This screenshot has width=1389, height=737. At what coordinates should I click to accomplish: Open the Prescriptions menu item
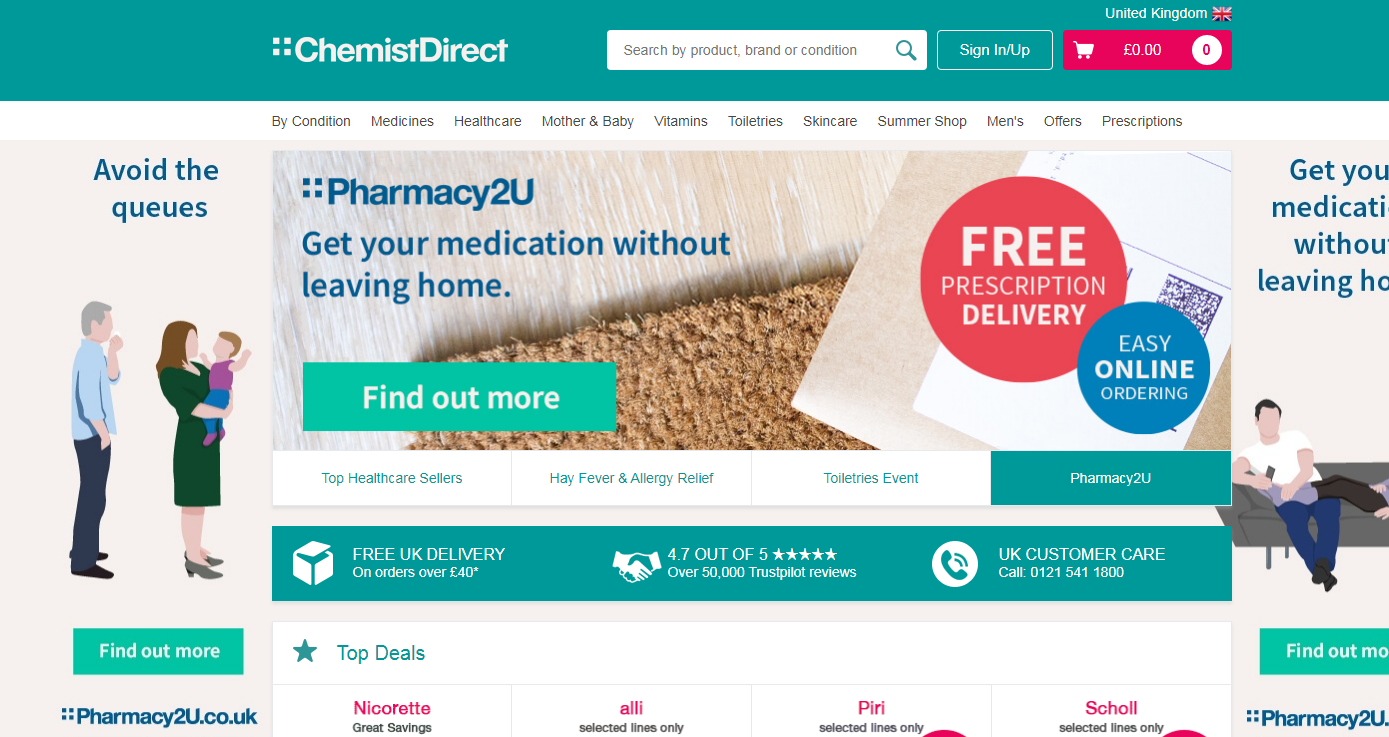(1142, 121)
